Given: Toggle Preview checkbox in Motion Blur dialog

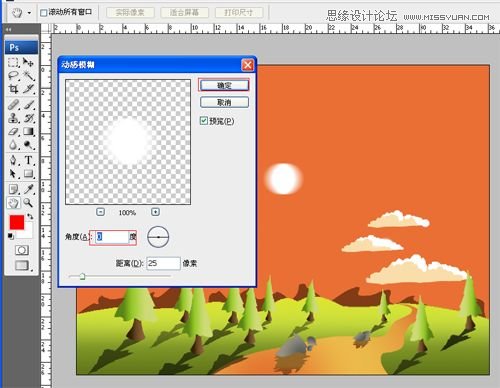Looking at the screenshot, I should click(x=204, y=121).
